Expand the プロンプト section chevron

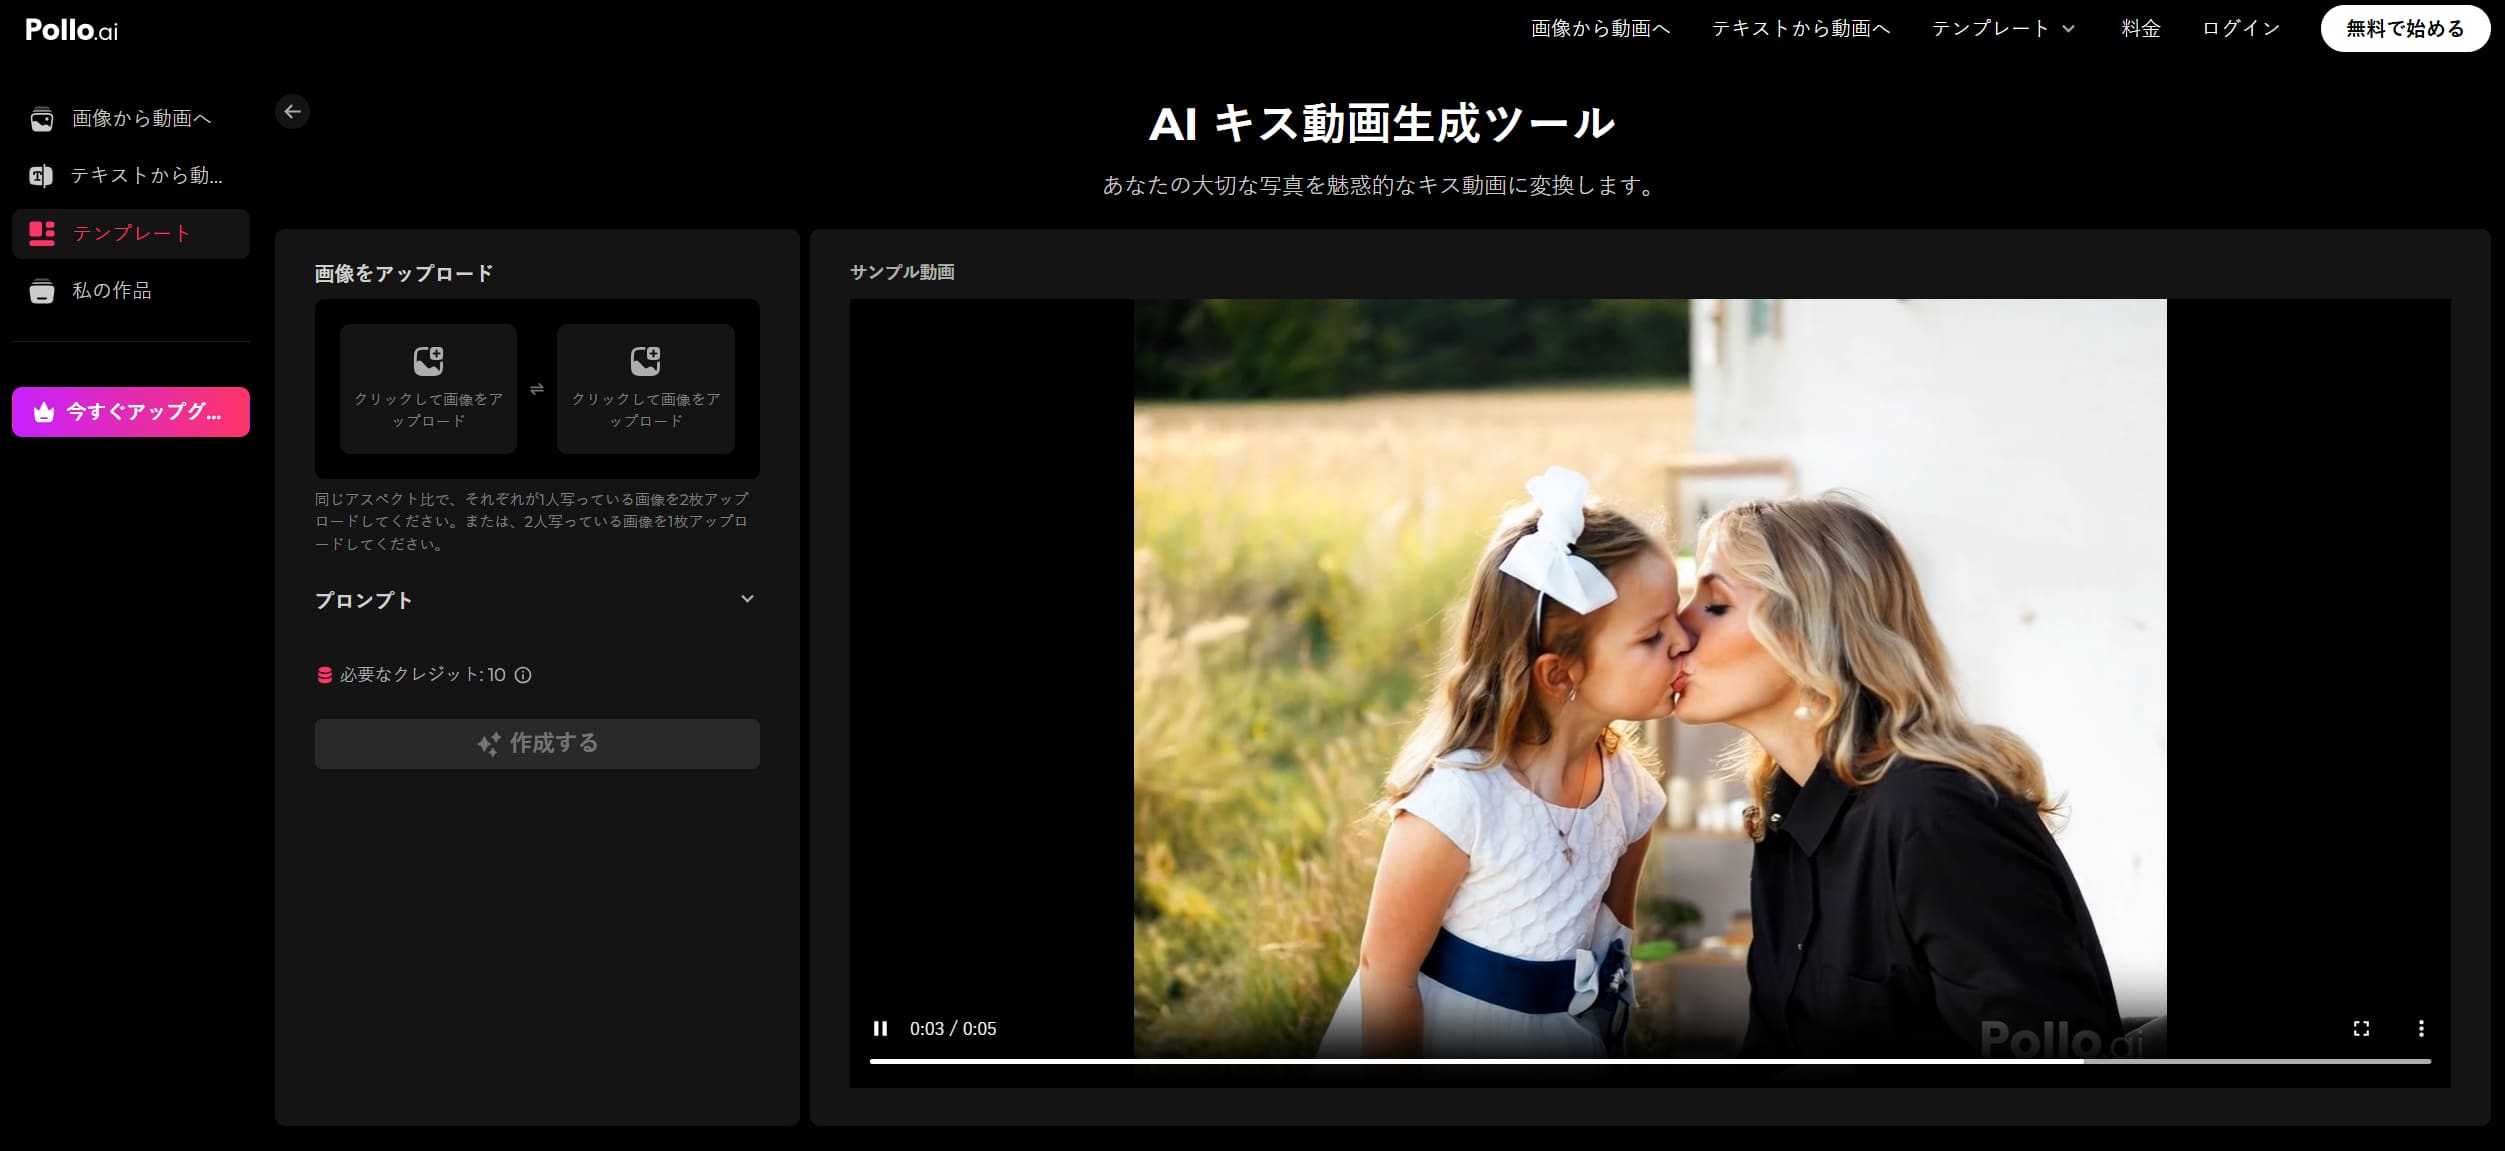(747, 599)
